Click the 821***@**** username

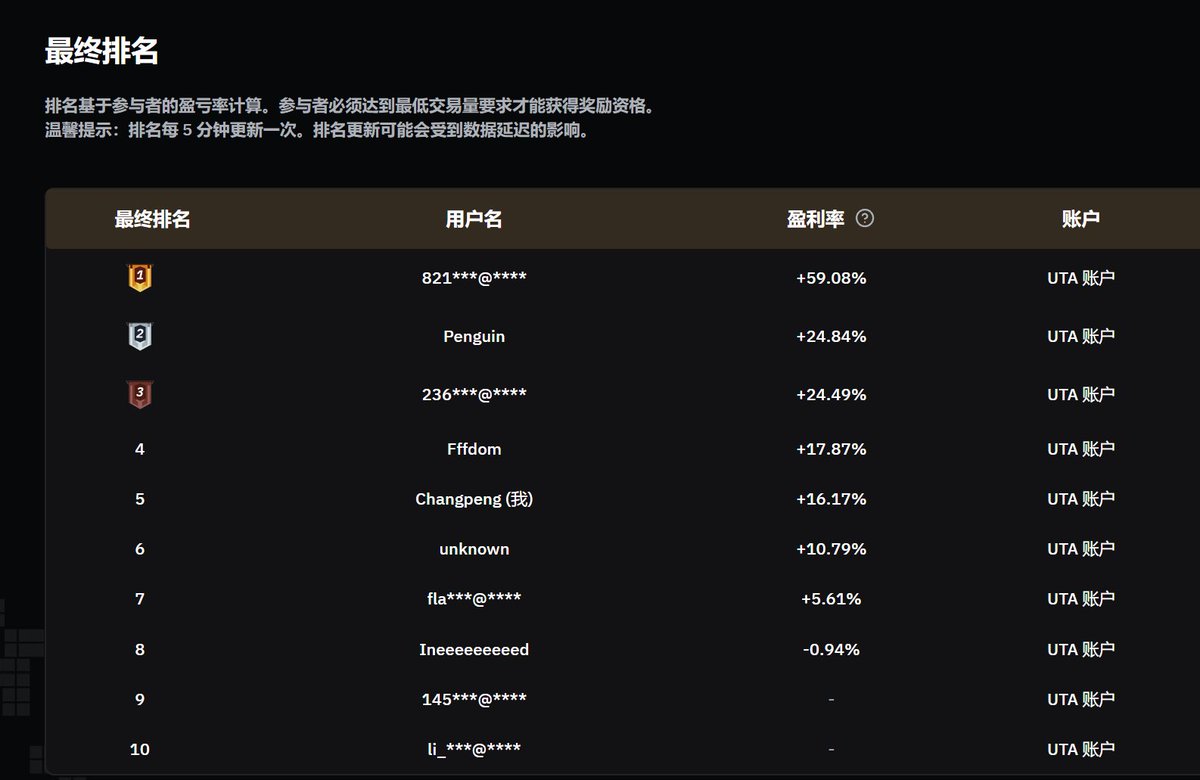(x=474, y=279)
